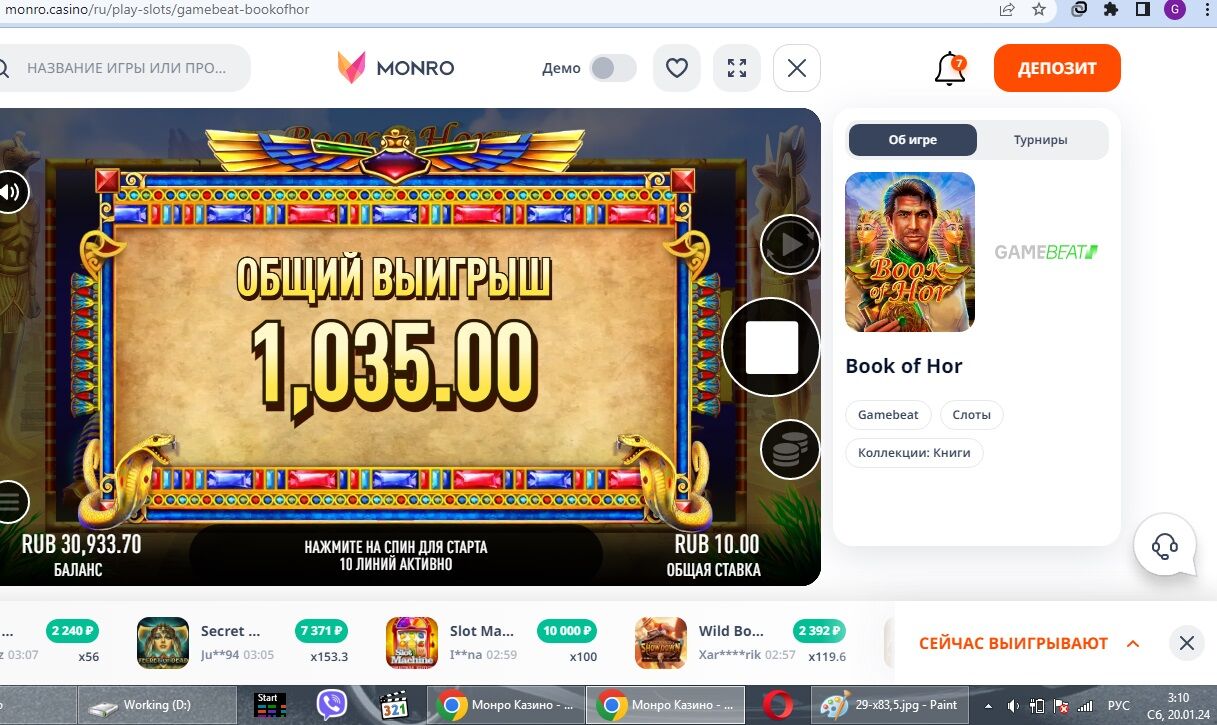Open Viber from the Windows taskbar

click(332, 705)
